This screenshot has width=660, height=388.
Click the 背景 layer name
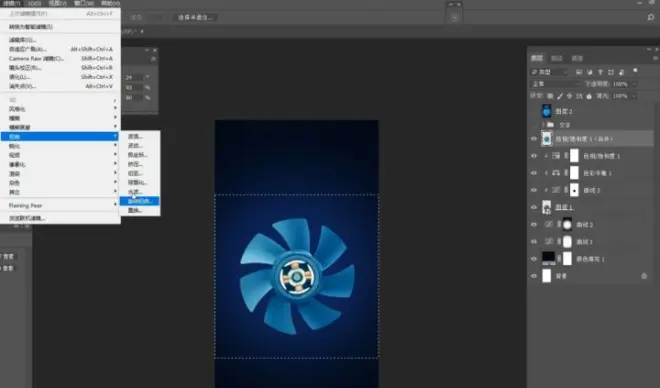click(561, 276)
